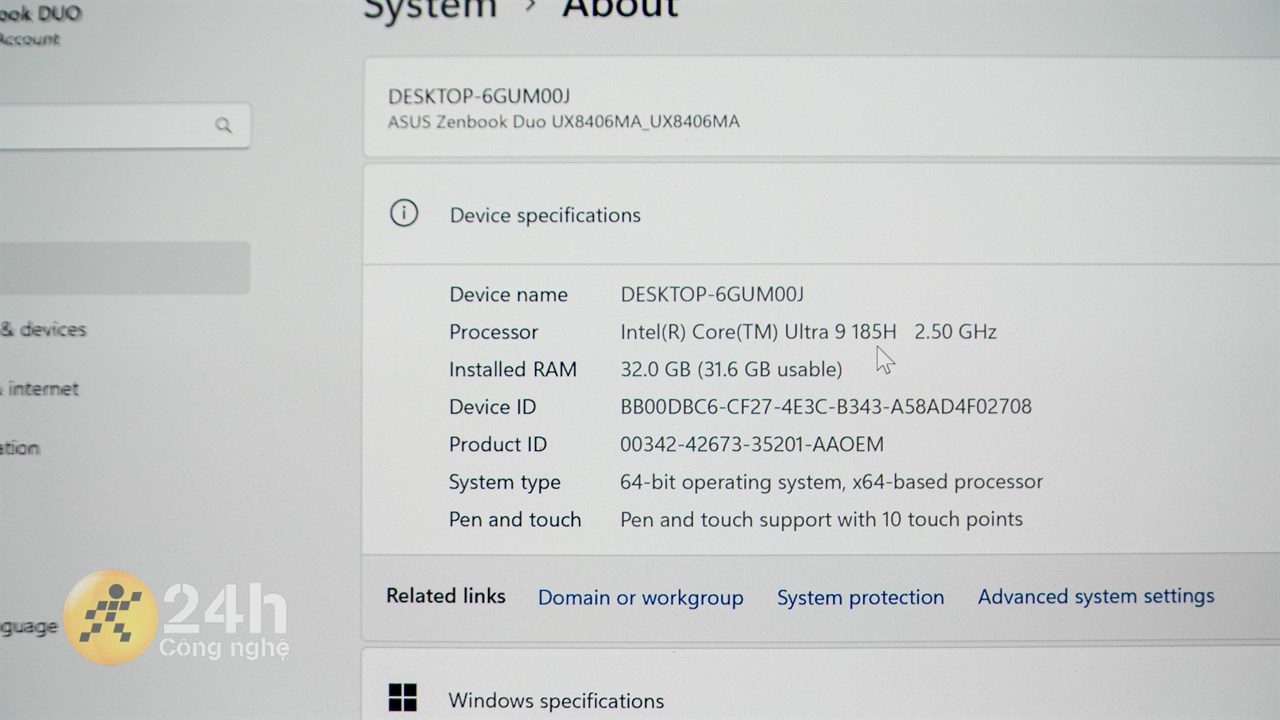The height and width of the screenshot is (720, 1280).
Task: Open the Domain or workgroup link
Action: [x=640, y=597]
